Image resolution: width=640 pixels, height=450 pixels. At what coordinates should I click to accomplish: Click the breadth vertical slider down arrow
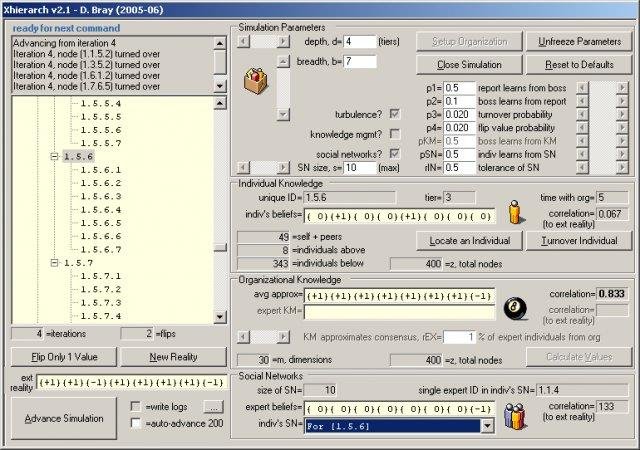pyautogui.click(x=283, y=114)
